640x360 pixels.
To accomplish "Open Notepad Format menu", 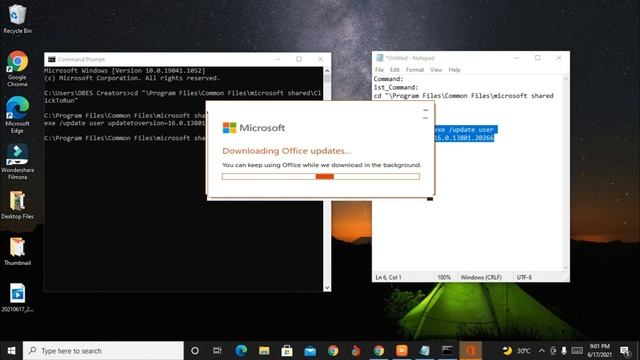I will [415, 70].
